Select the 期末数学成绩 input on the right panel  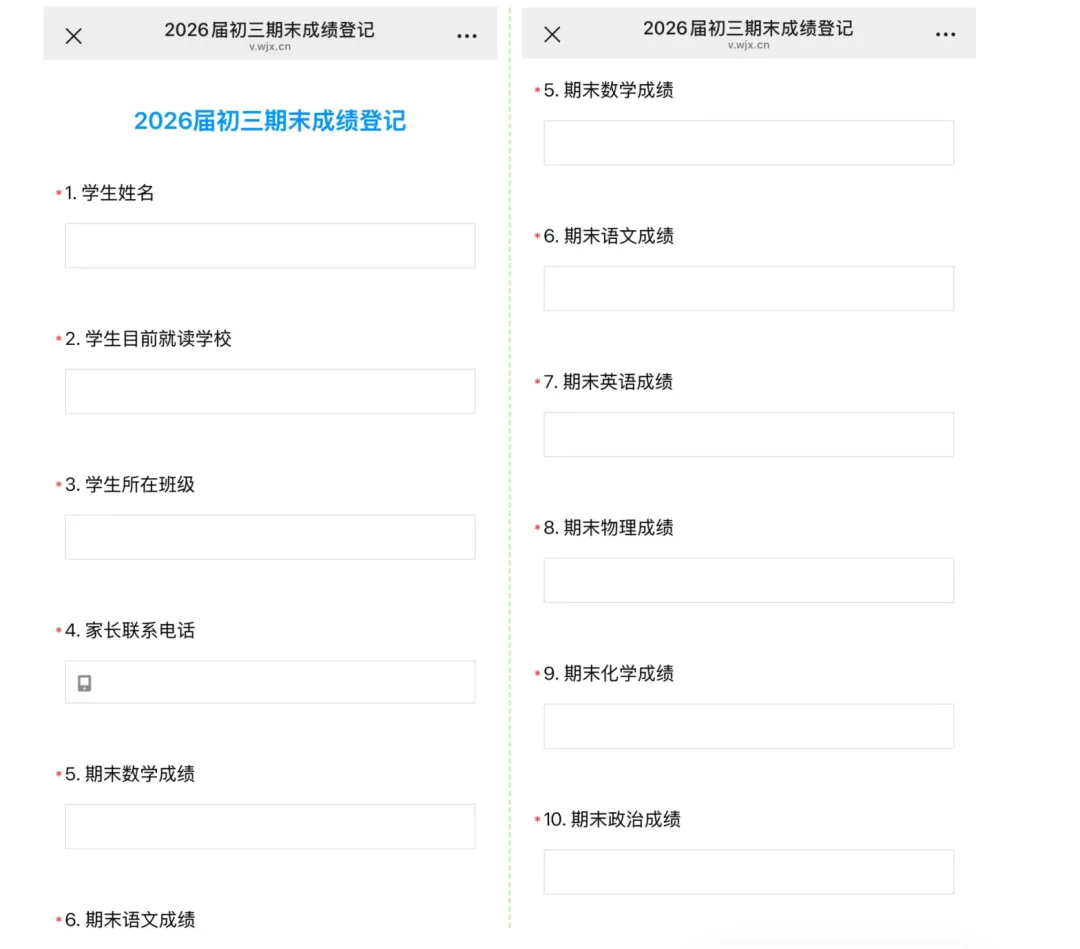pyautogui.click(x=747, y=142)
